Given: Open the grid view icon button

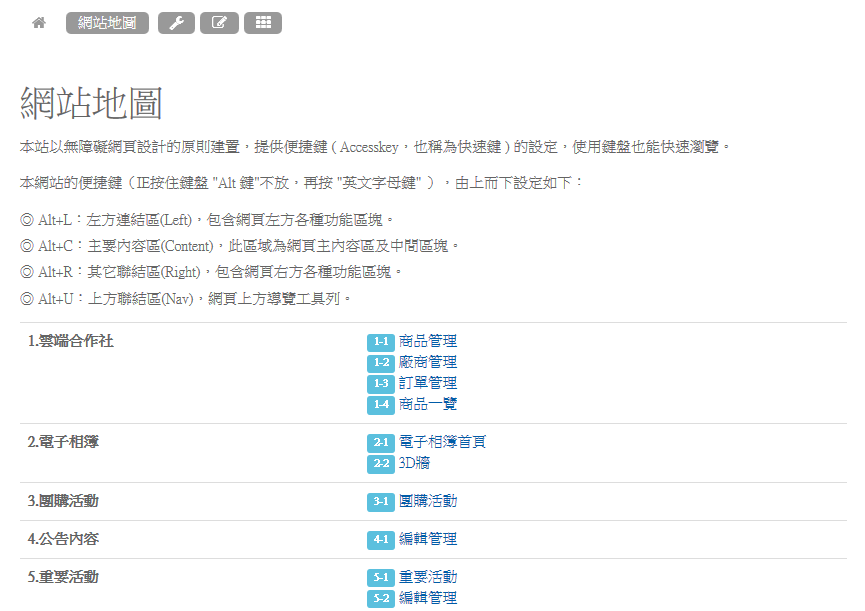Looking at the screenshot, I should (263, 23).
